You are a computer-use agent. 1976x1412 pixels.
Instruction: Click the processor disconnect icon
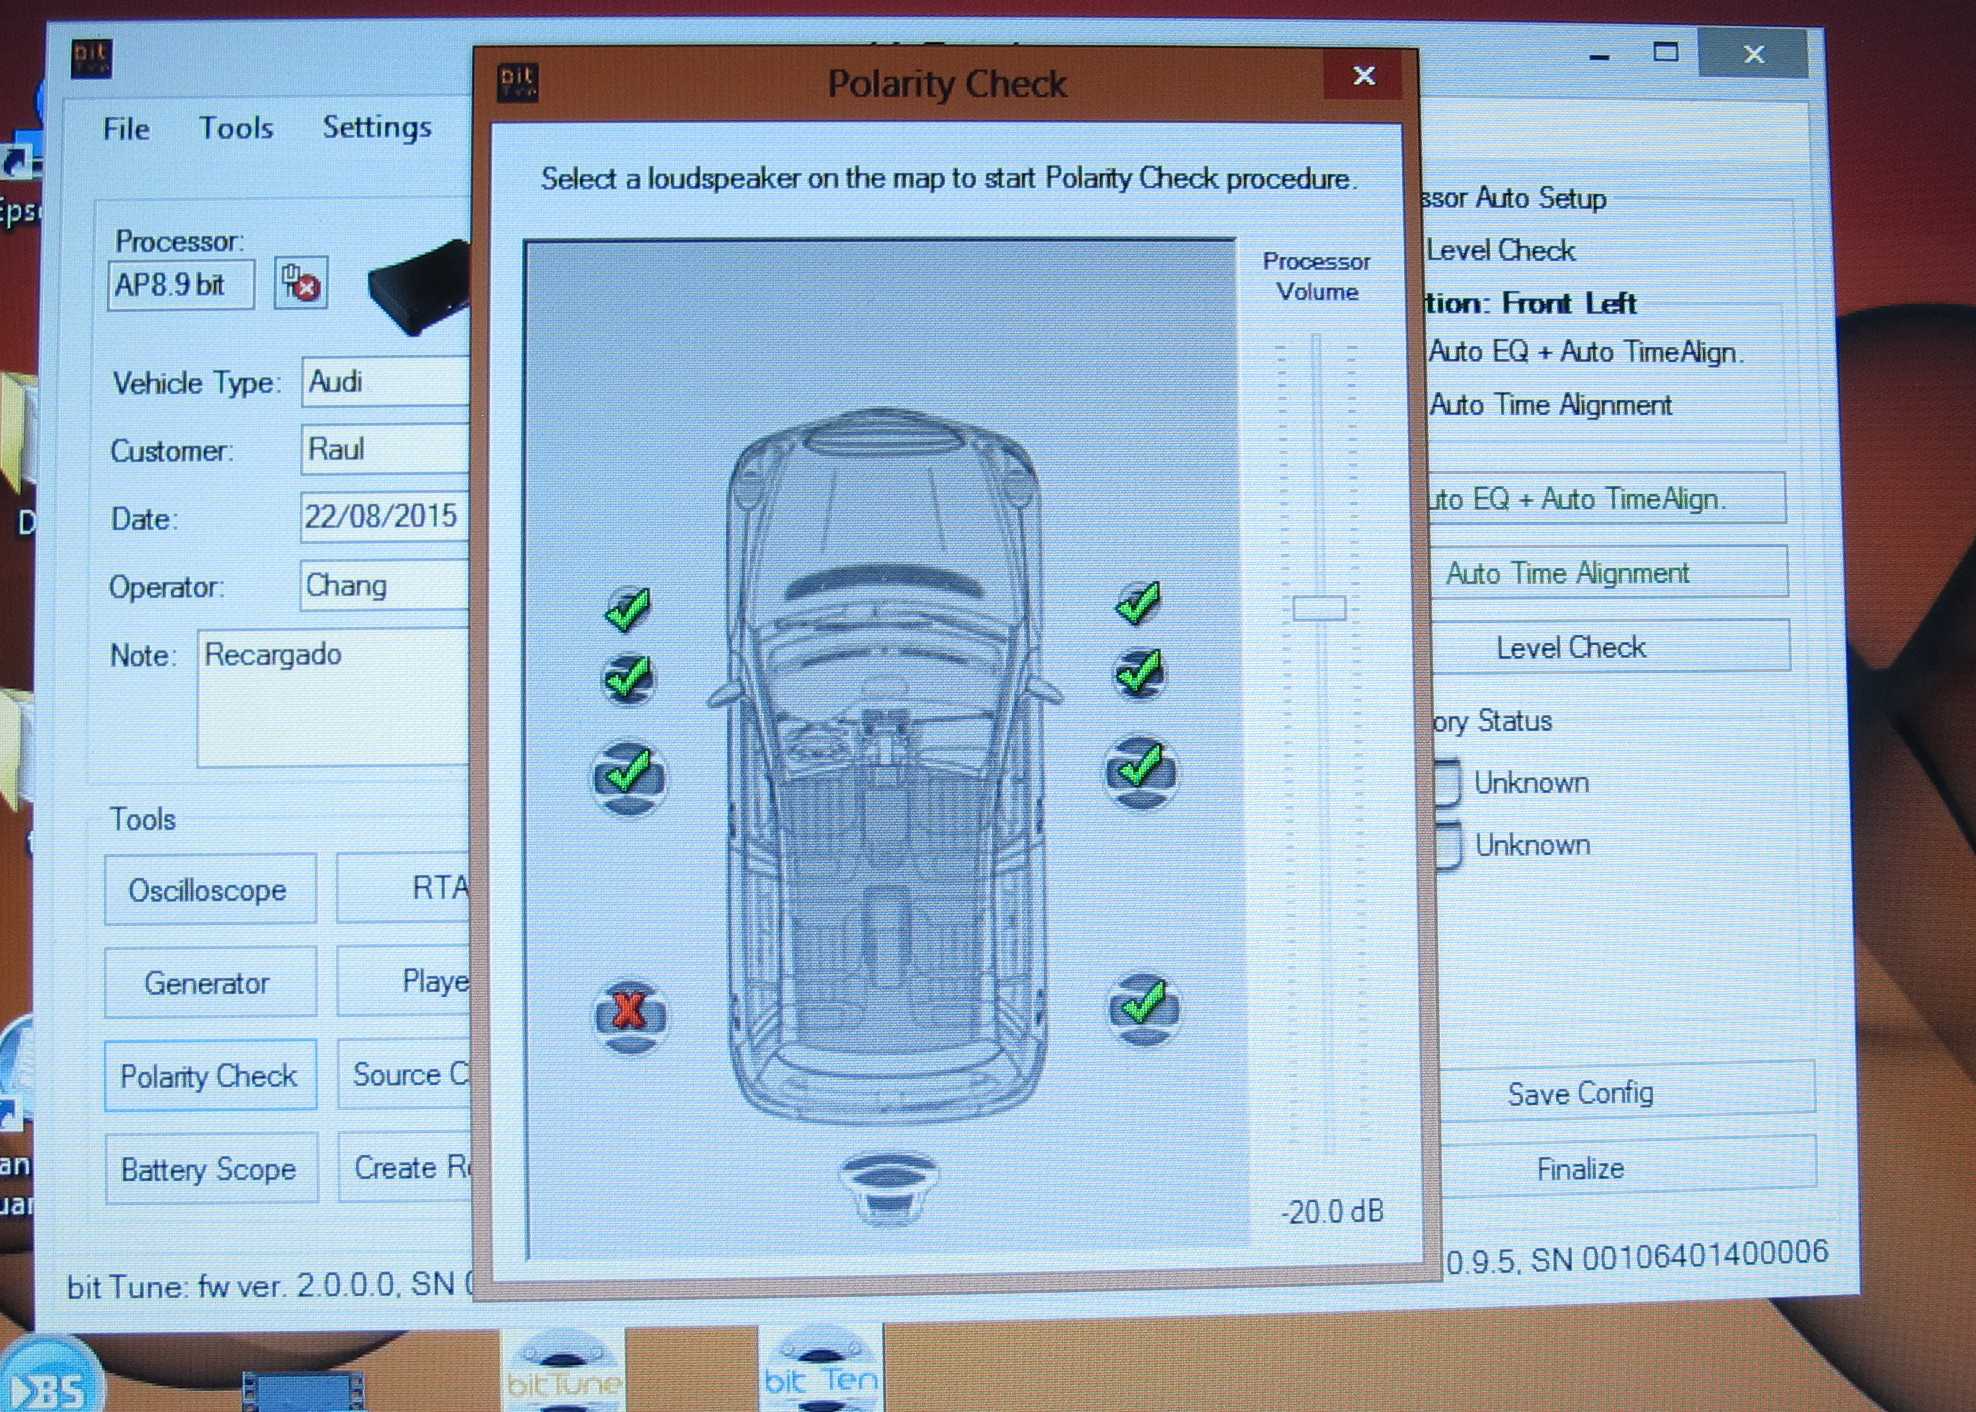[x=301, y=284]
